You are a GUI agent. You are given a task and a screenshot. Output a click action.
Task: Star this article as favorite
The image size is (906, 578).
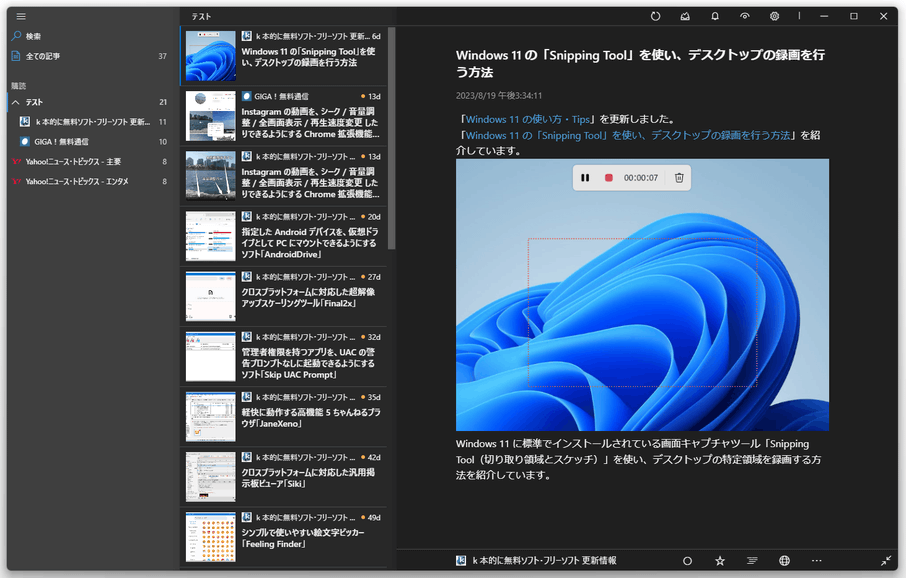pos(720,561)
